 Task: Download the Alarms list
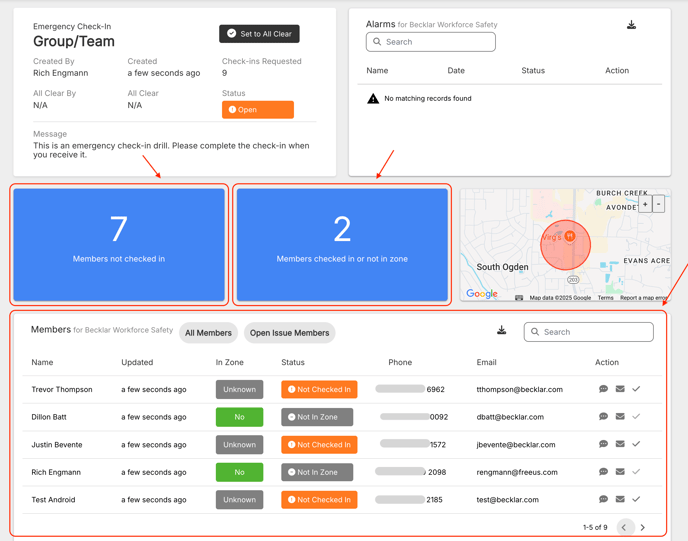631,25
